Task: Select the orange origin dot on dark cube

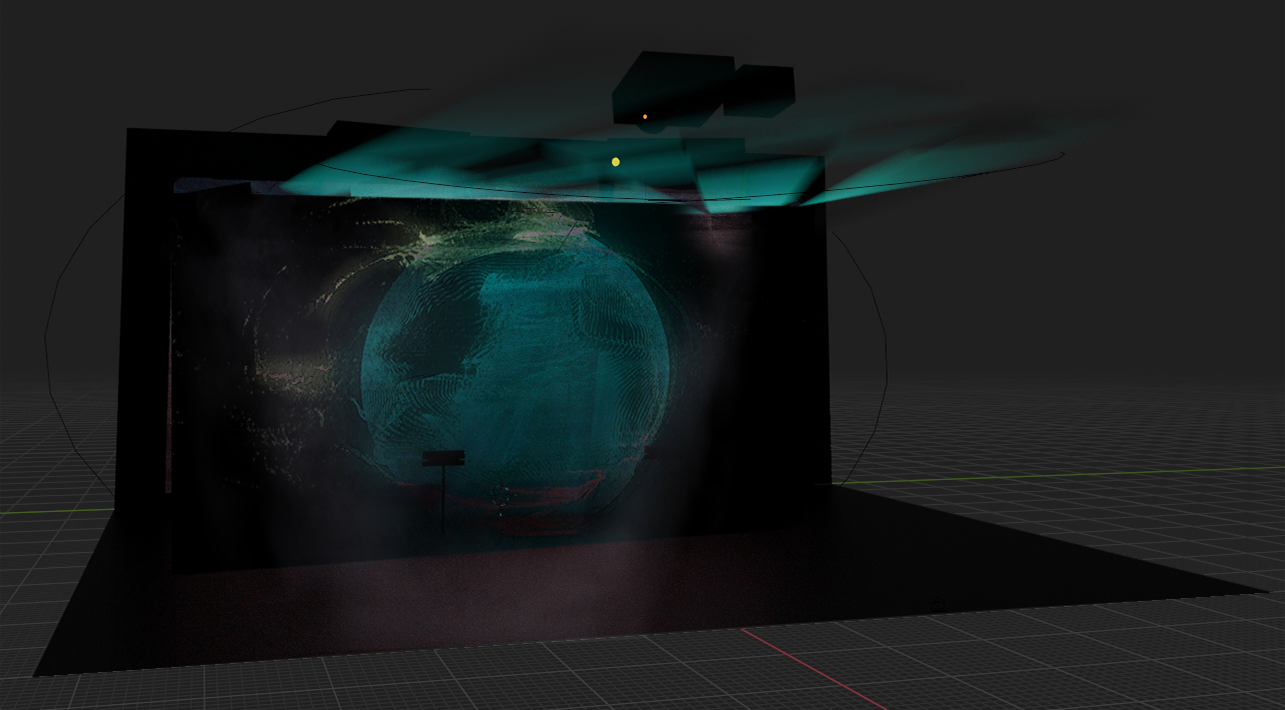Action: pos(645,117)
